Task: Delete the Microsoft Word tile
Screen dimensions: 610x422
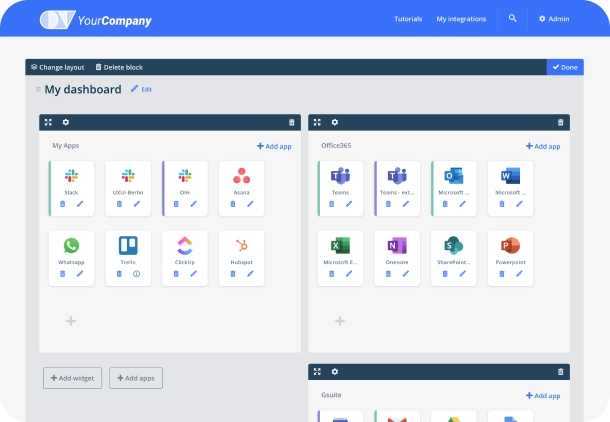Action: tap(502, 204)
